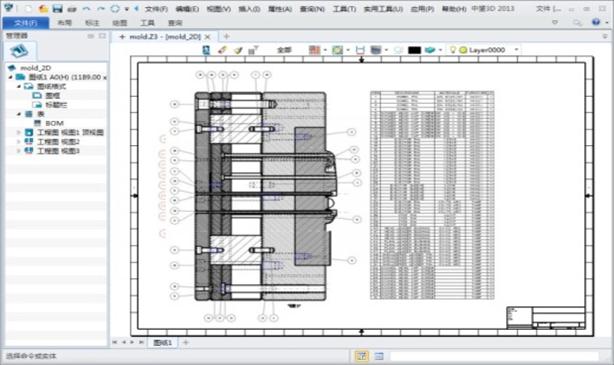Select the mold.Z3 - [mold_2D] document tab
Image resolution: width=614 pixels, height=365 pixels.
(x=164, y=37)
